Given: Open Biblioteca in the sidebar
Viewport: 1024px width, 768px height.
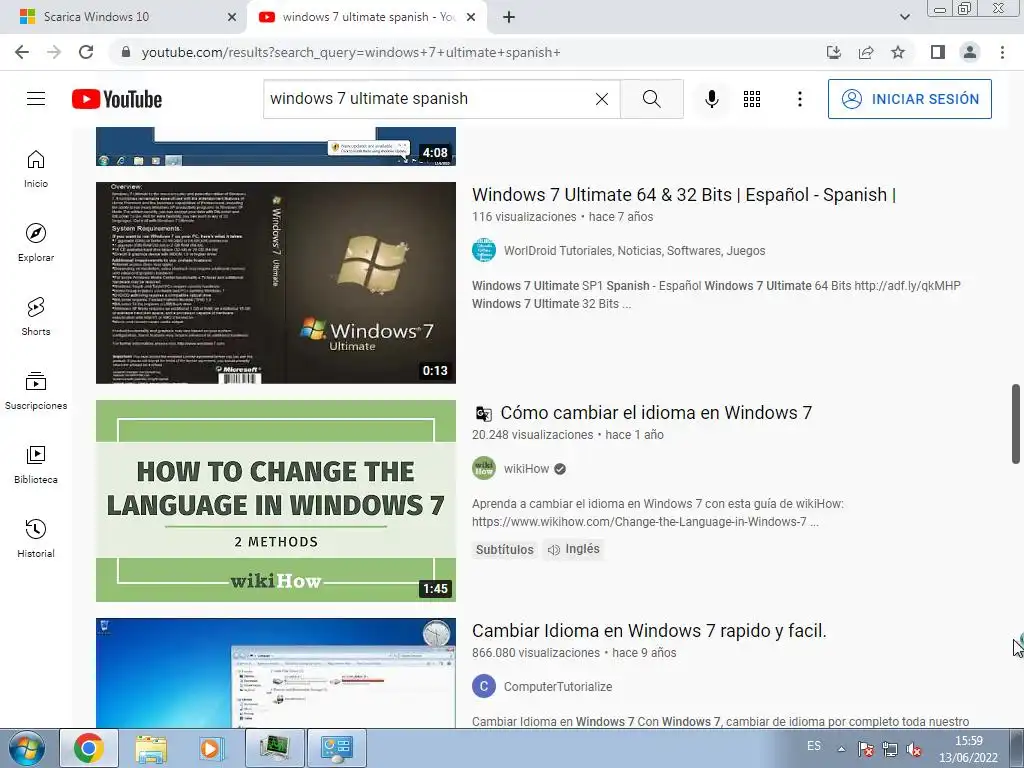Looking at the screenshot, I should 36,464.
